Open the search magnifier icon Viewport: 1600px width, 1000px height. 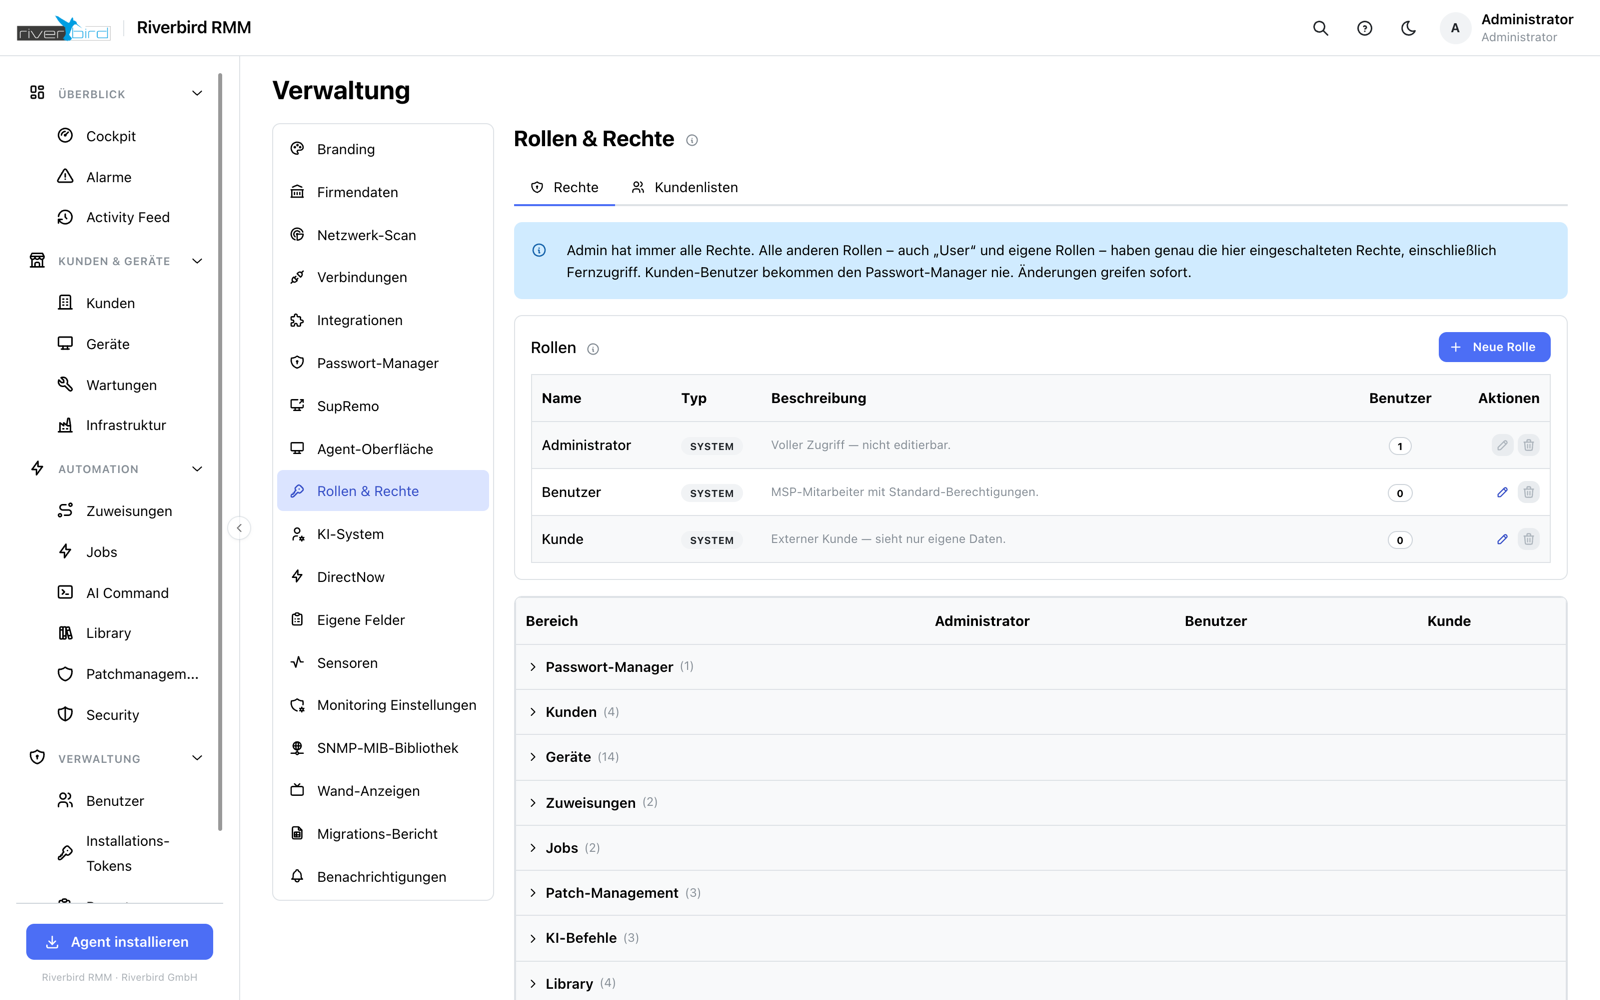tap(1320, 28)
